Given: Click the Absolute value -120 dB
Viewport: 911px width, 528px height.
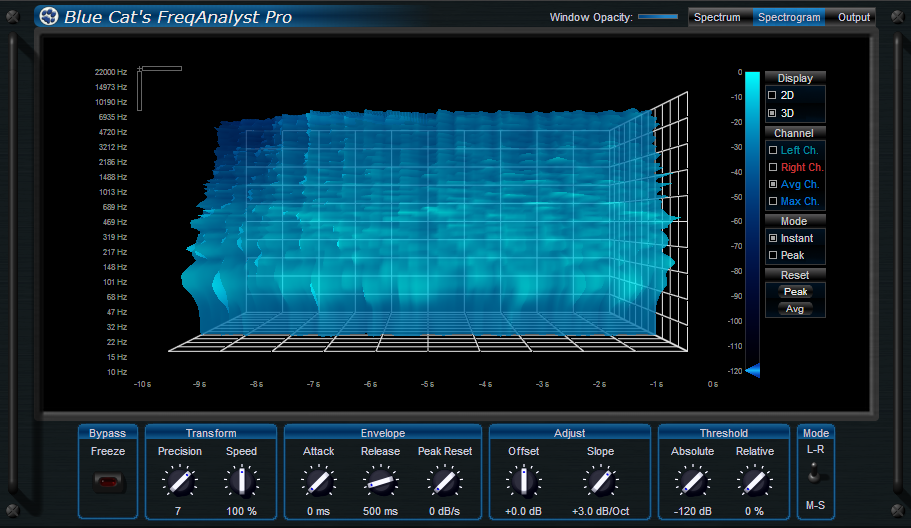Looking at the screenshot, I should [693, 511].
